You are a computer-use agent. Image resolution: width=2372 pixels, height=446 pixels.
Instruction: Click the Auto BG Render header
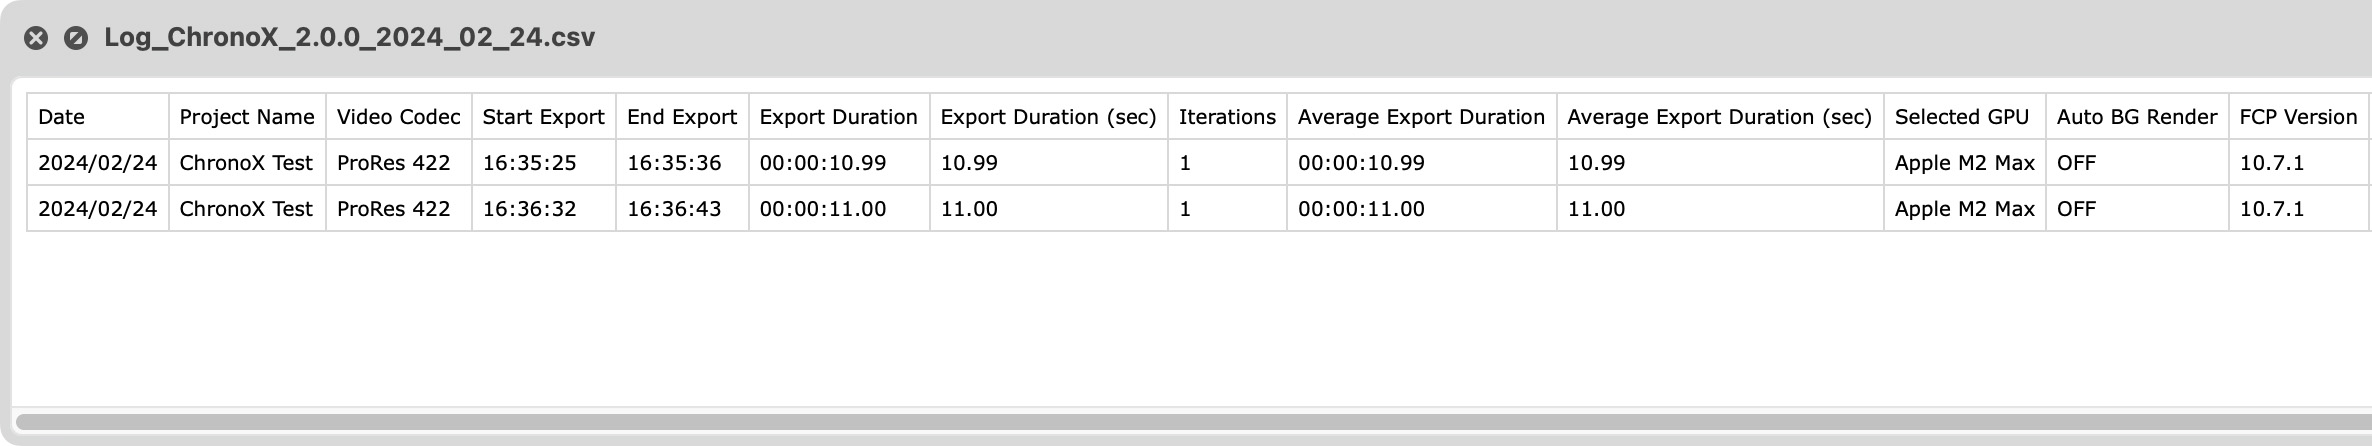[x=2137, y=117]
